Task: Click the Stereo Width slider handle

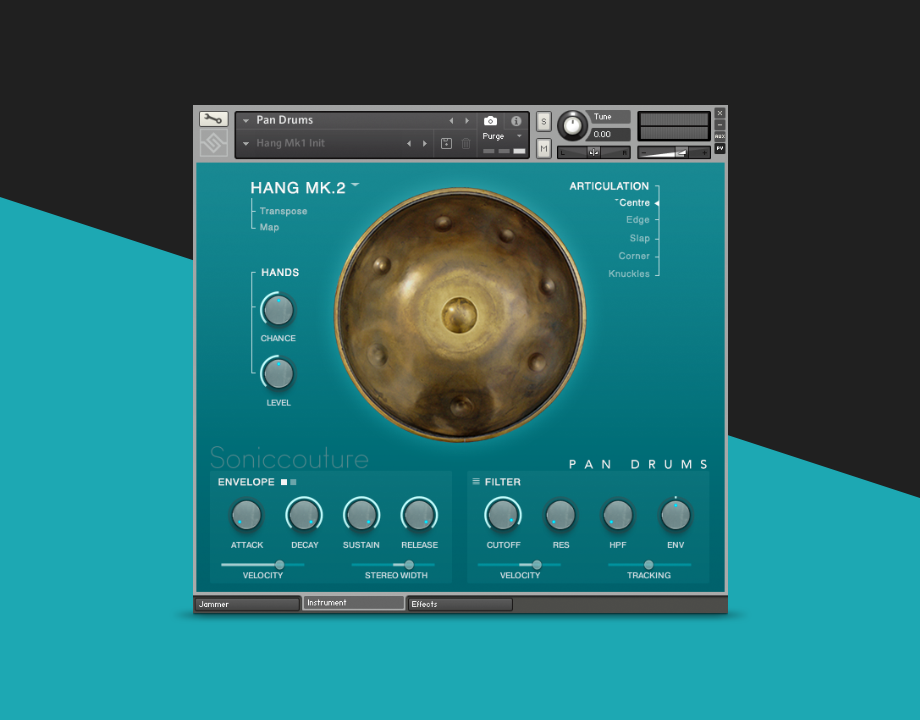Action: (409, 565)
